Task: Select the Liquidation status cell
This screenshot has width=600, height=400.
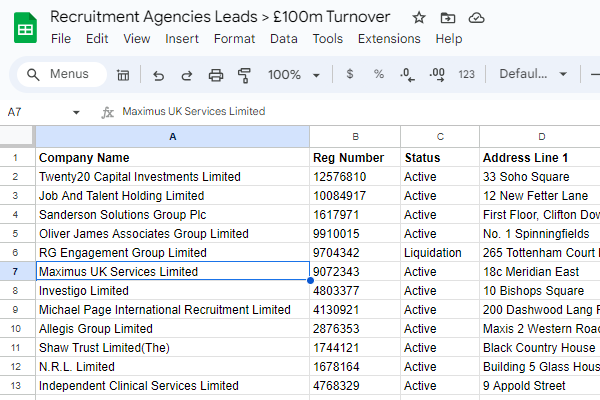Action: 440,253
